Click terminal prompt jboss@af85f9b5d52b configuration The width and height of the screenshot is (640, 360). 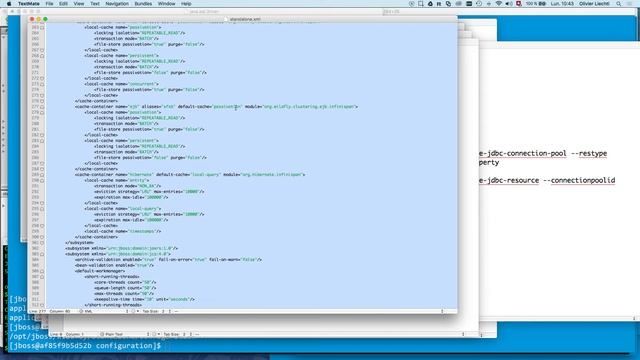(x=85, y=346)
